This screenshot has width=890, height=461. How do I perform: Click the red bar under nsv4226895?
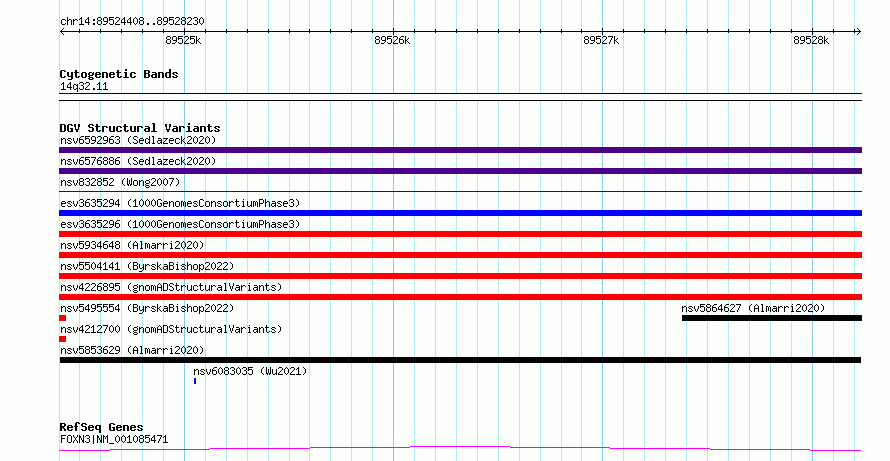click(x=460, y=297)
